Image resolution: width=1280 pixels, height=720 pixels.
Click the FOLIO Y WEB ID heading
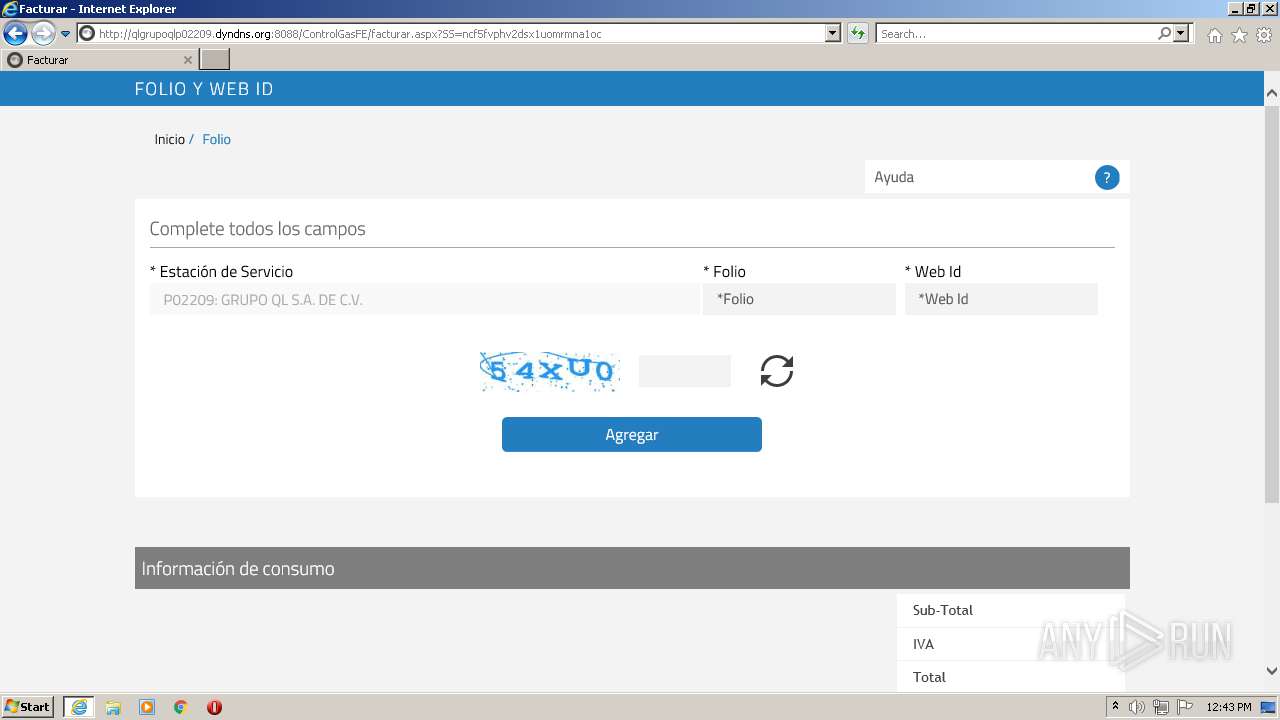click(x=204, y=89)
